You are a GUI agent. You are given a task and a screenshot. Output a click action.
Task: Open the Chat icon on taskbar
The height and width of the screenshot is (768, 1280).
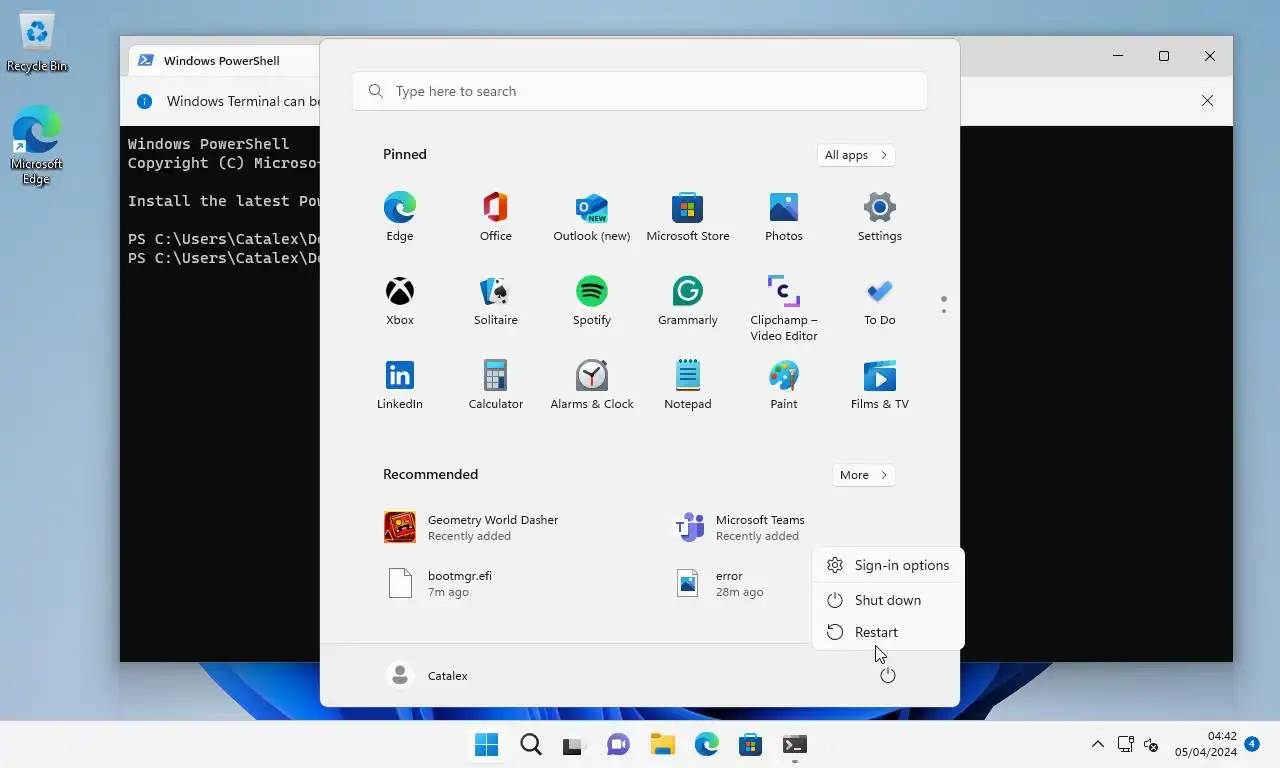(x=619, y=745)
